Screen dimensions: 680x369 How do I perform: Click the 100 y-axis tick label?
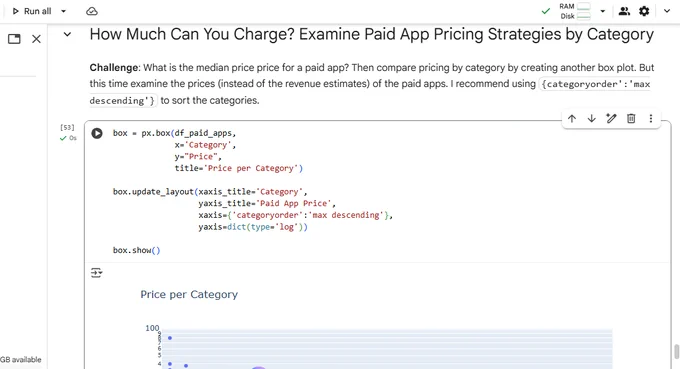[x=152, y=328]
